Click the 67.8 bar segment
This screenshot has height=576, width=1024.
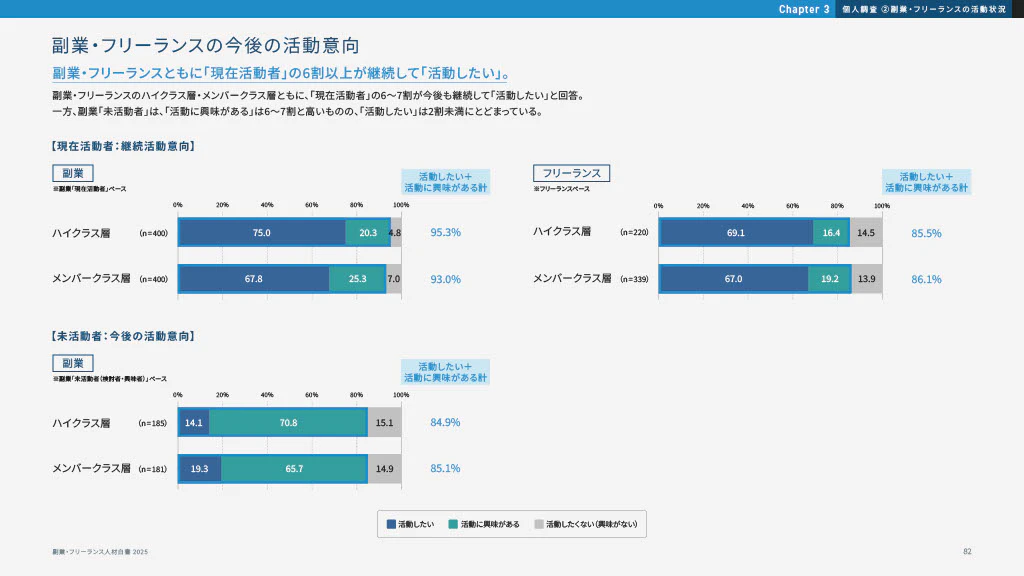click(x=253, y=279)
